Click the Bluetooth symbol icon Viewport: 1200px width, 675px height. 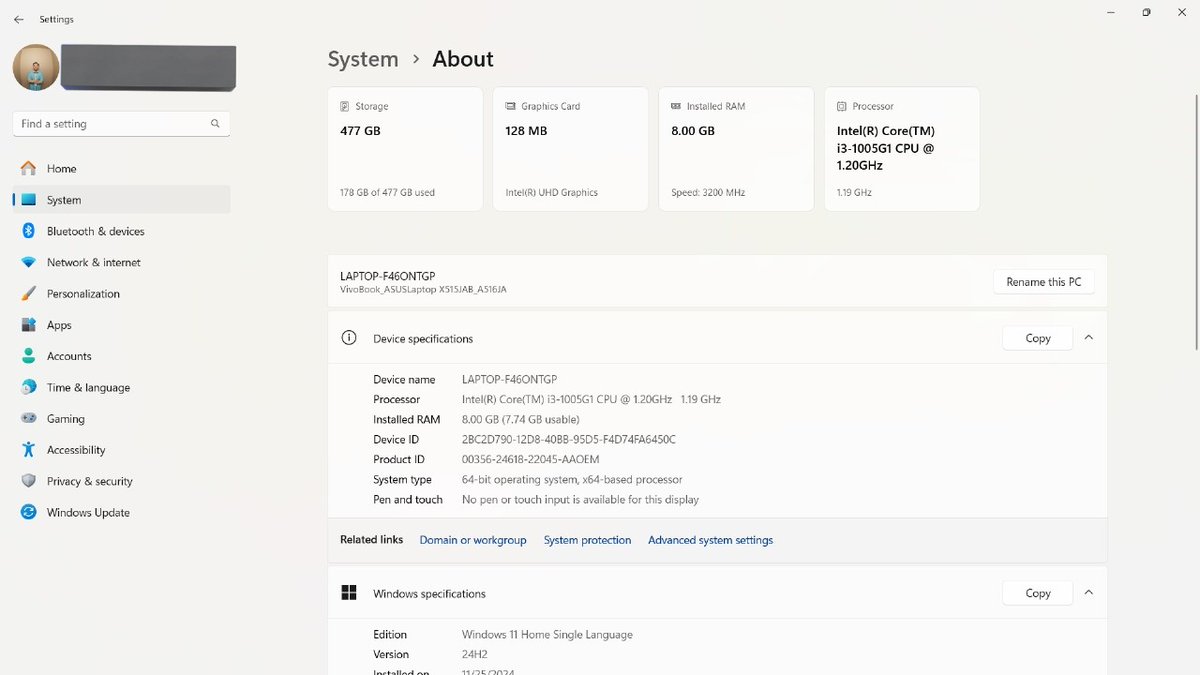[28, 231]
